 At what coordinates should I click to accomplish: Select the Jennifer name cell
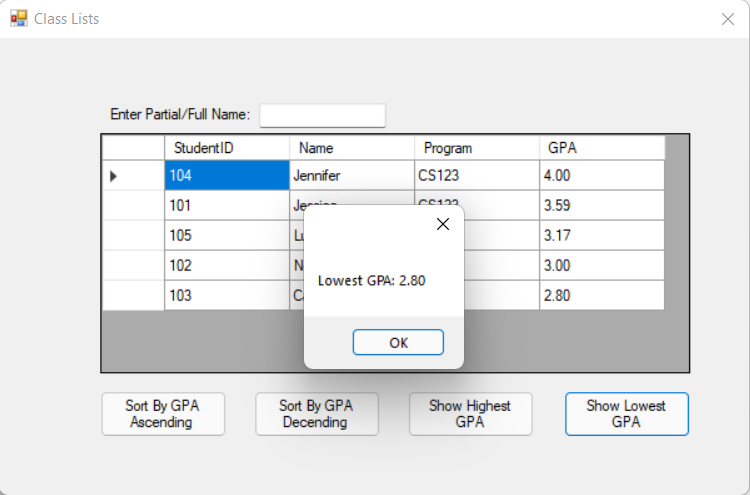(x=352, y=176)
